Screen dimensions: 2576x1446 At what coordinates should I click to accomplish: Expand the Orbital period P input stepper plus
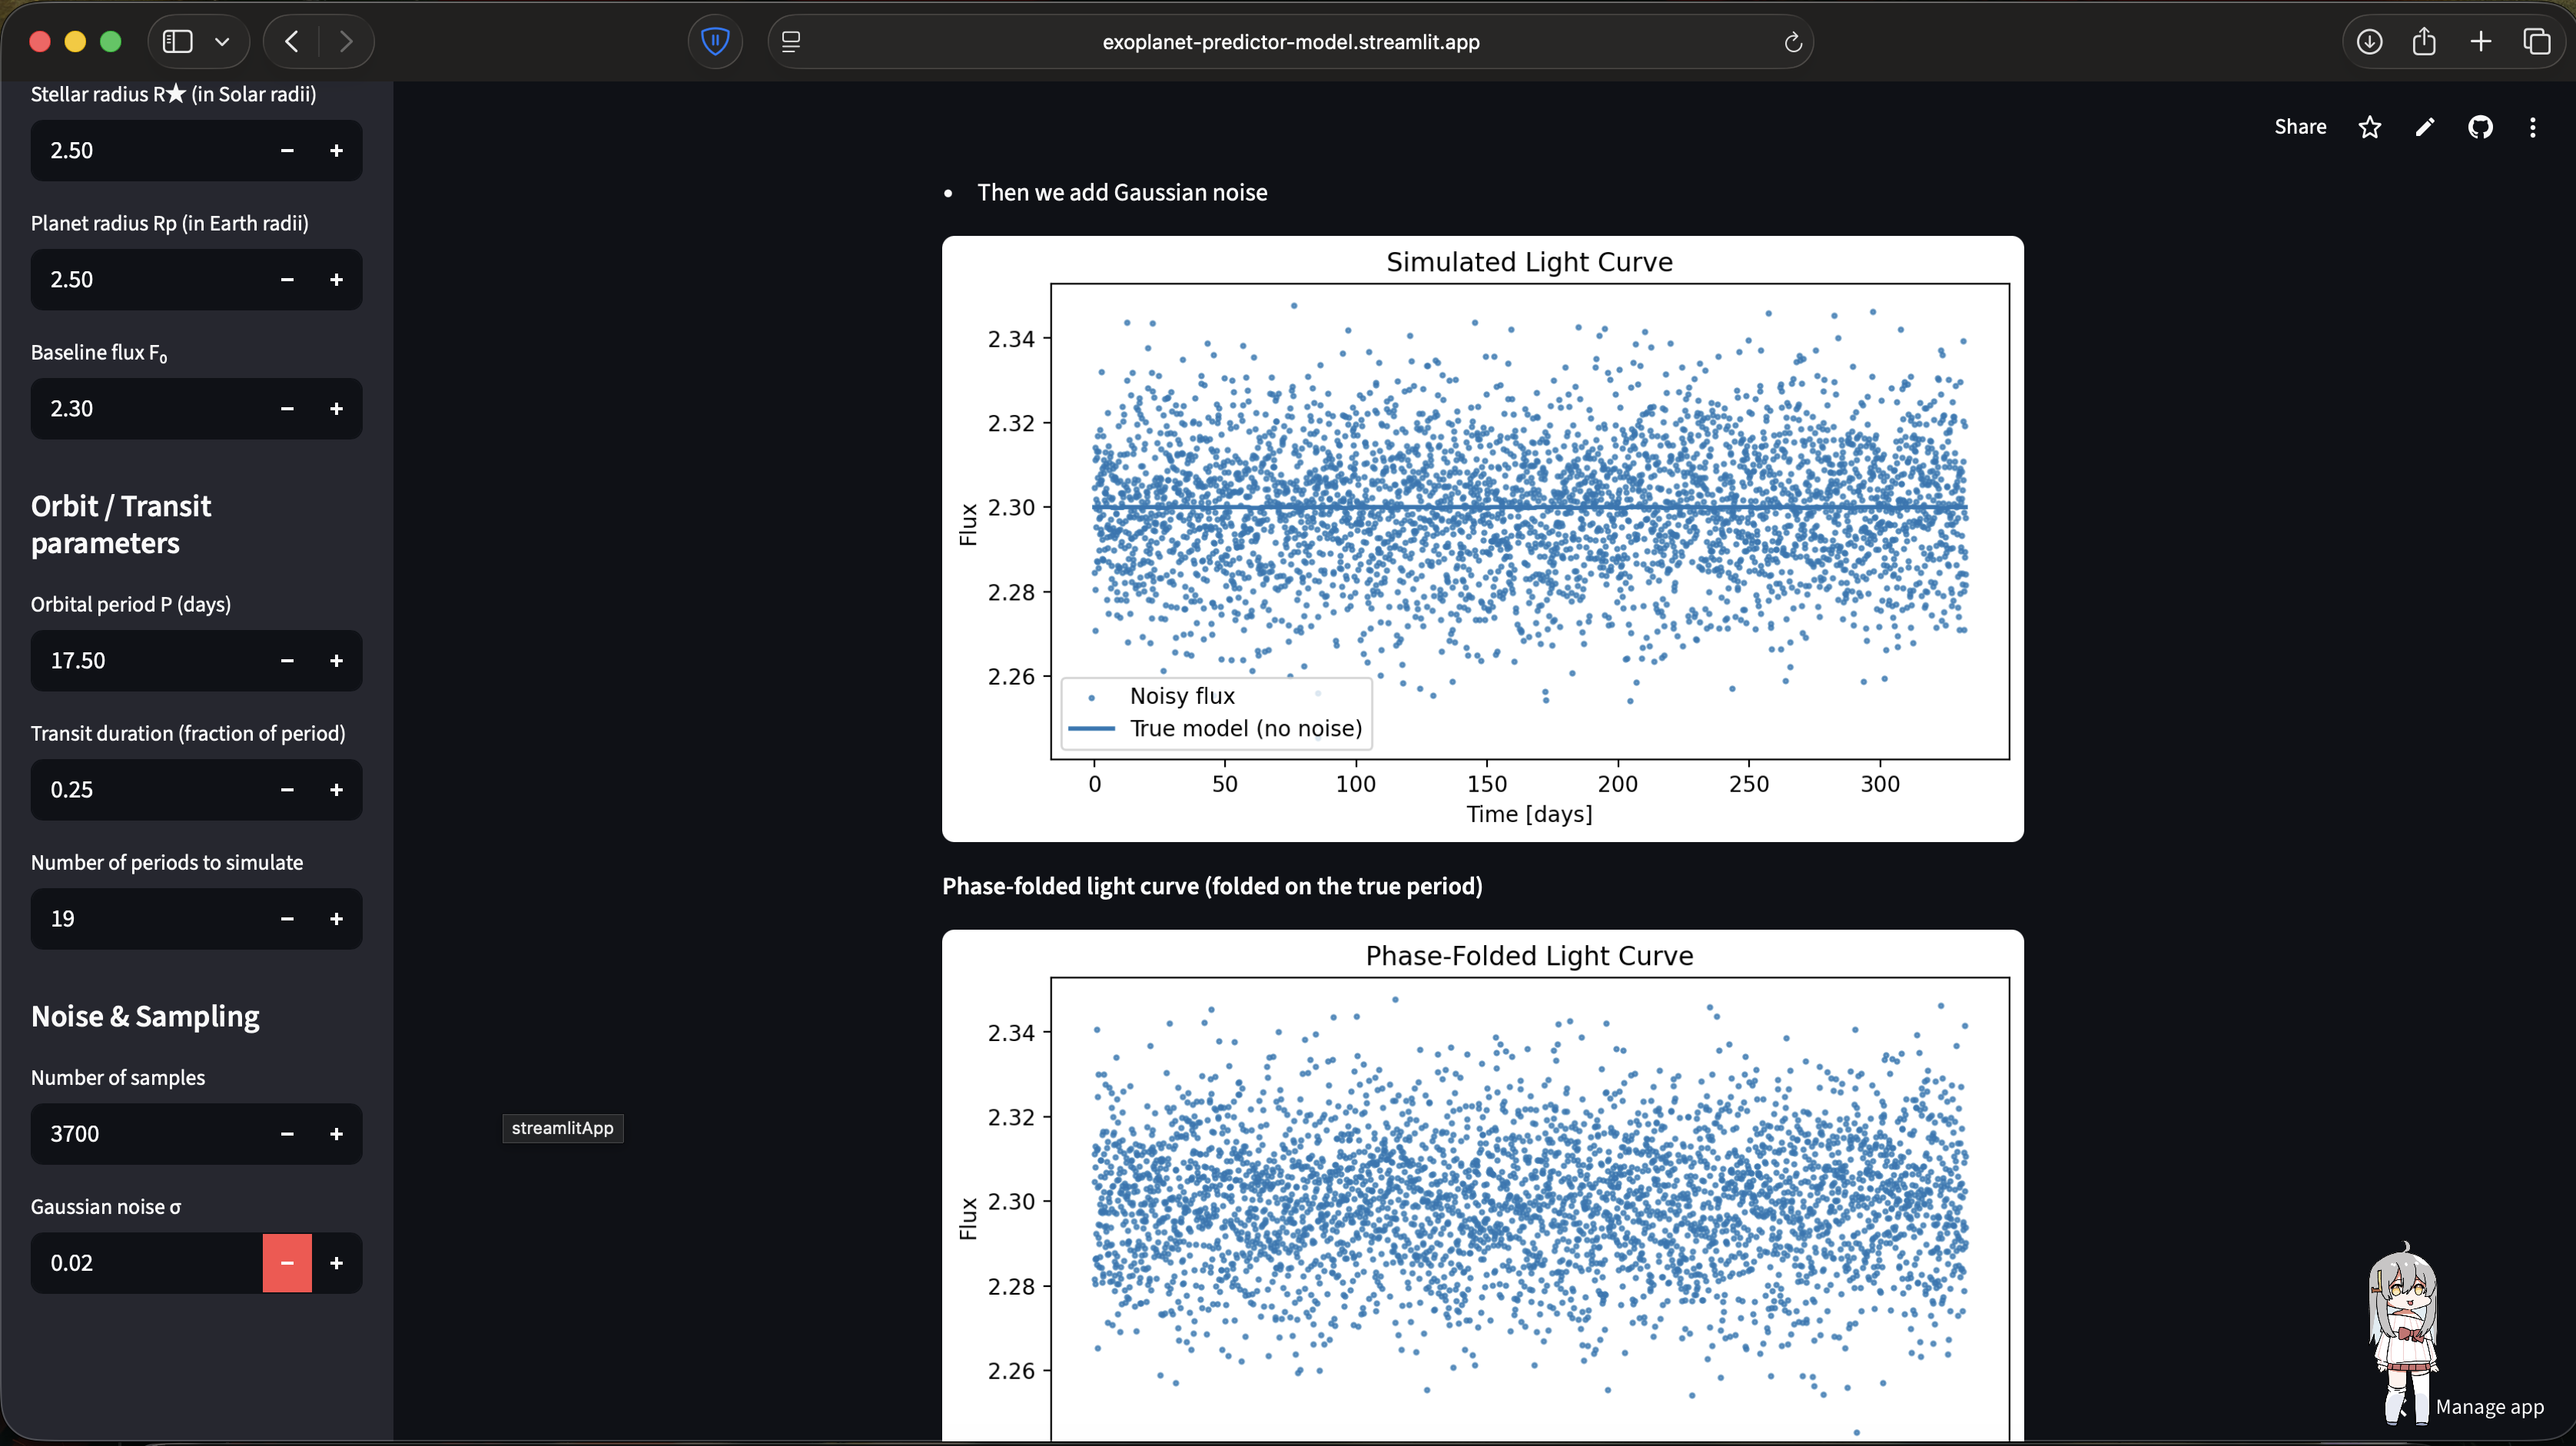pos(336,661)
